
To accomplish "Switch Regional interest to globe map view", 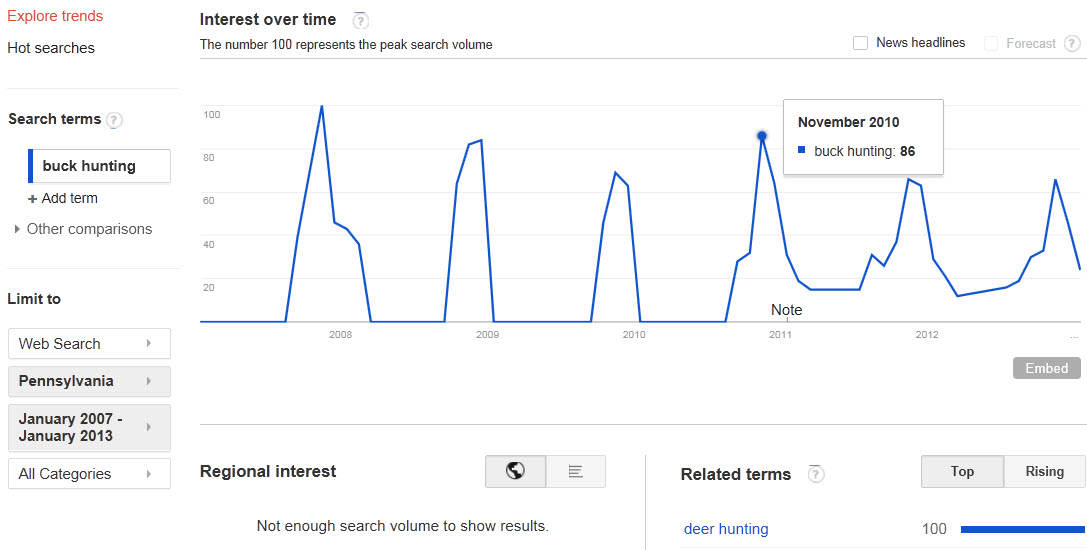I will click(516, 472).
